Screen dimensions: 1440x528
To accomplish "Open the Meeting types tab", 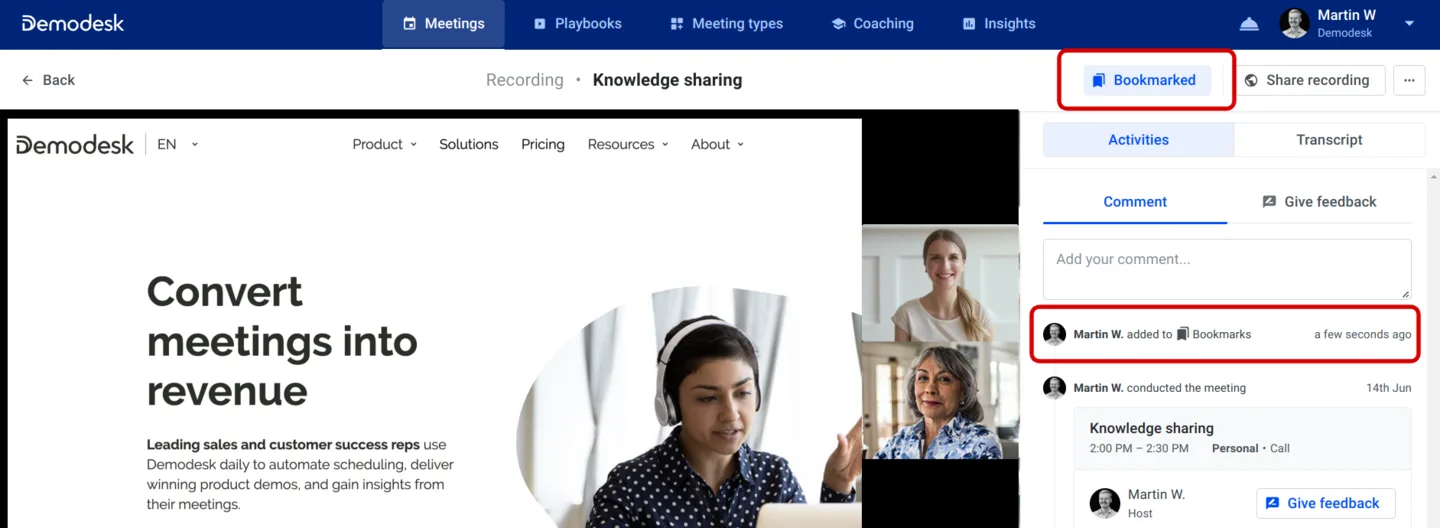I will 726,24.
